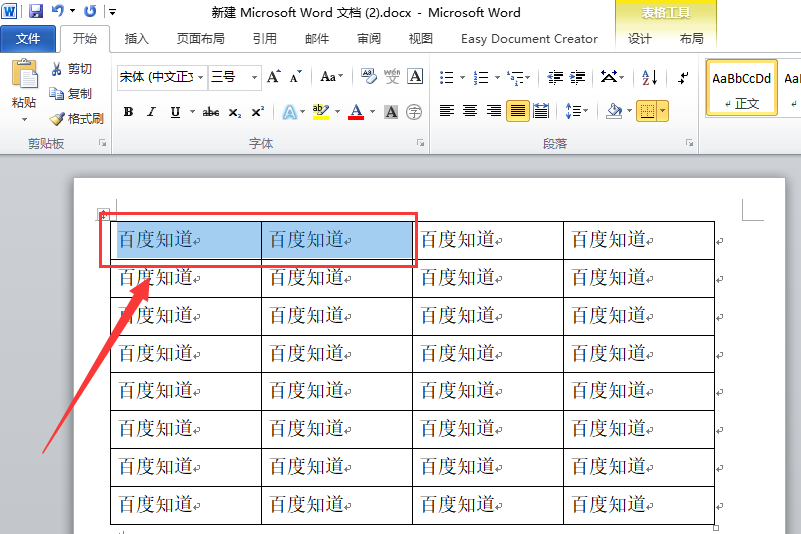Click the Copy (复制) button
Screen dimensions: 801x534
coord(71,94)
